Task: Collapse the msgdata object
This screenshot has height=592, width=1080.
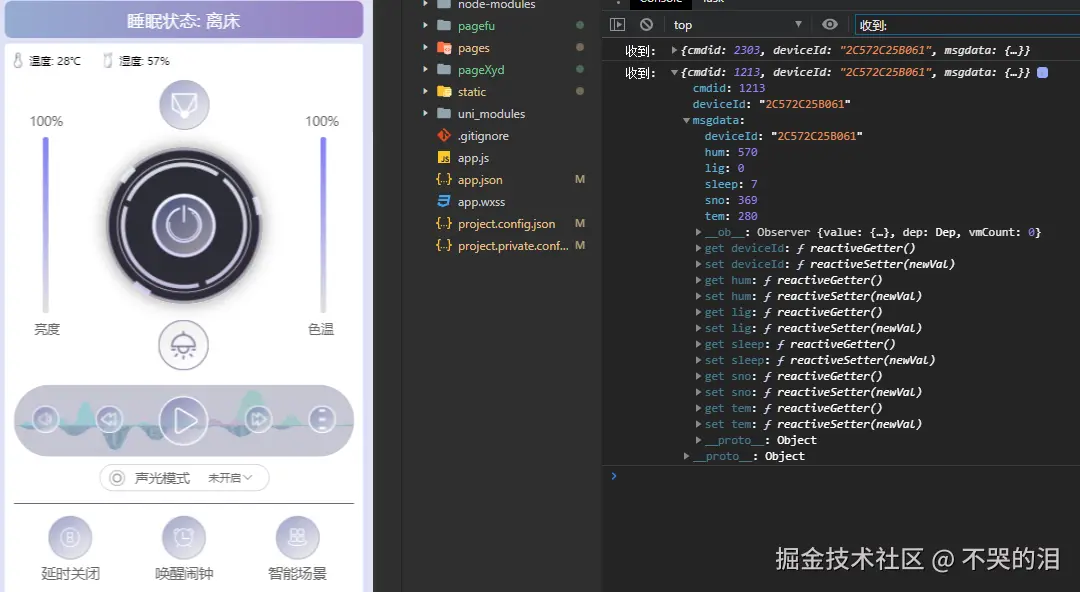Action: pyautogui.click(x=686, y=121)
